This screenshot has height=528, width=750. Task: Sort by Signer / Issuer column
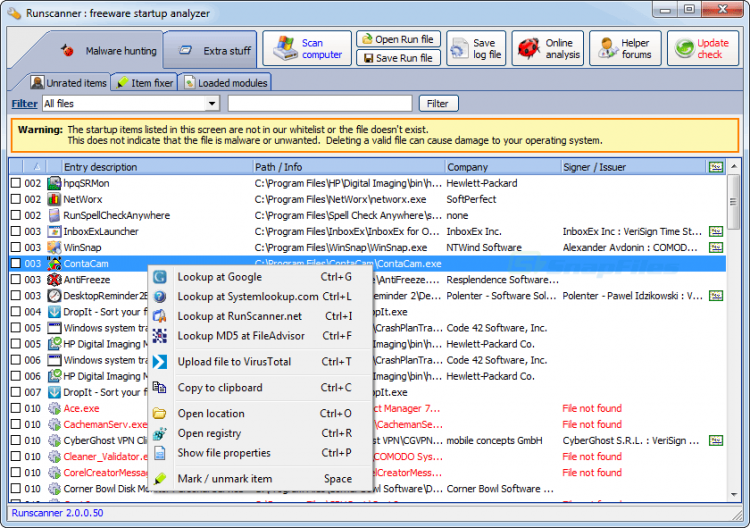[633, 166]
